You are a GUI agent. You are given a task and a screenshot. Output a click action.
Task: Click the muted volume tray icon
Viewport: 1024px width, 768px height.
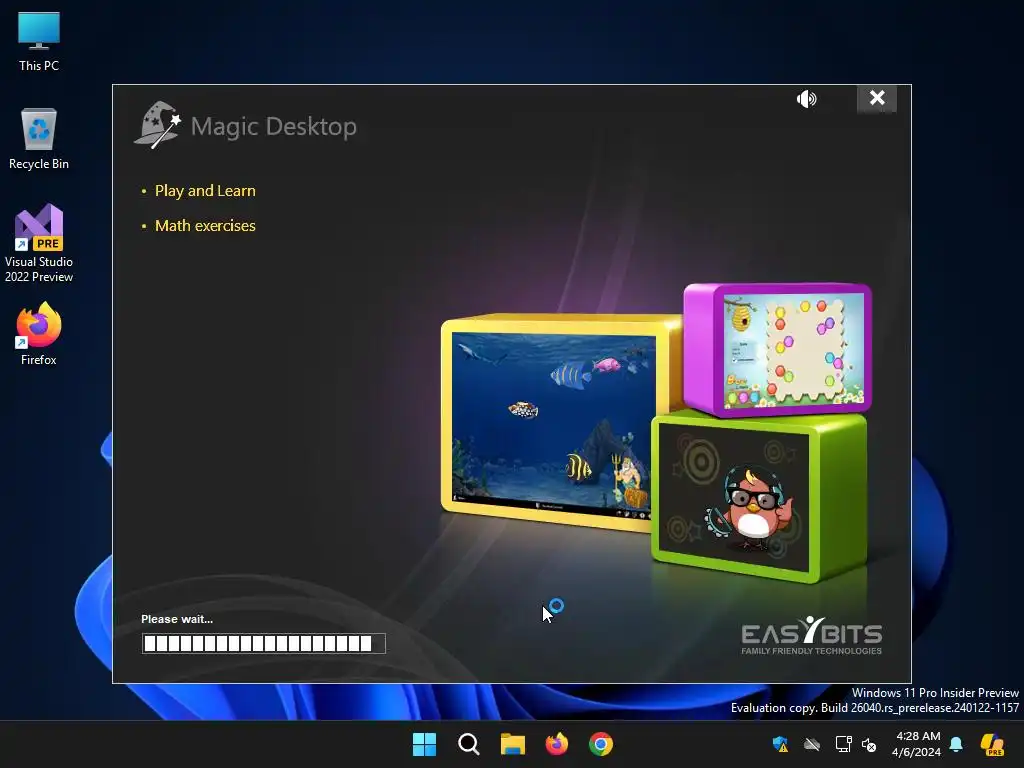869,744
